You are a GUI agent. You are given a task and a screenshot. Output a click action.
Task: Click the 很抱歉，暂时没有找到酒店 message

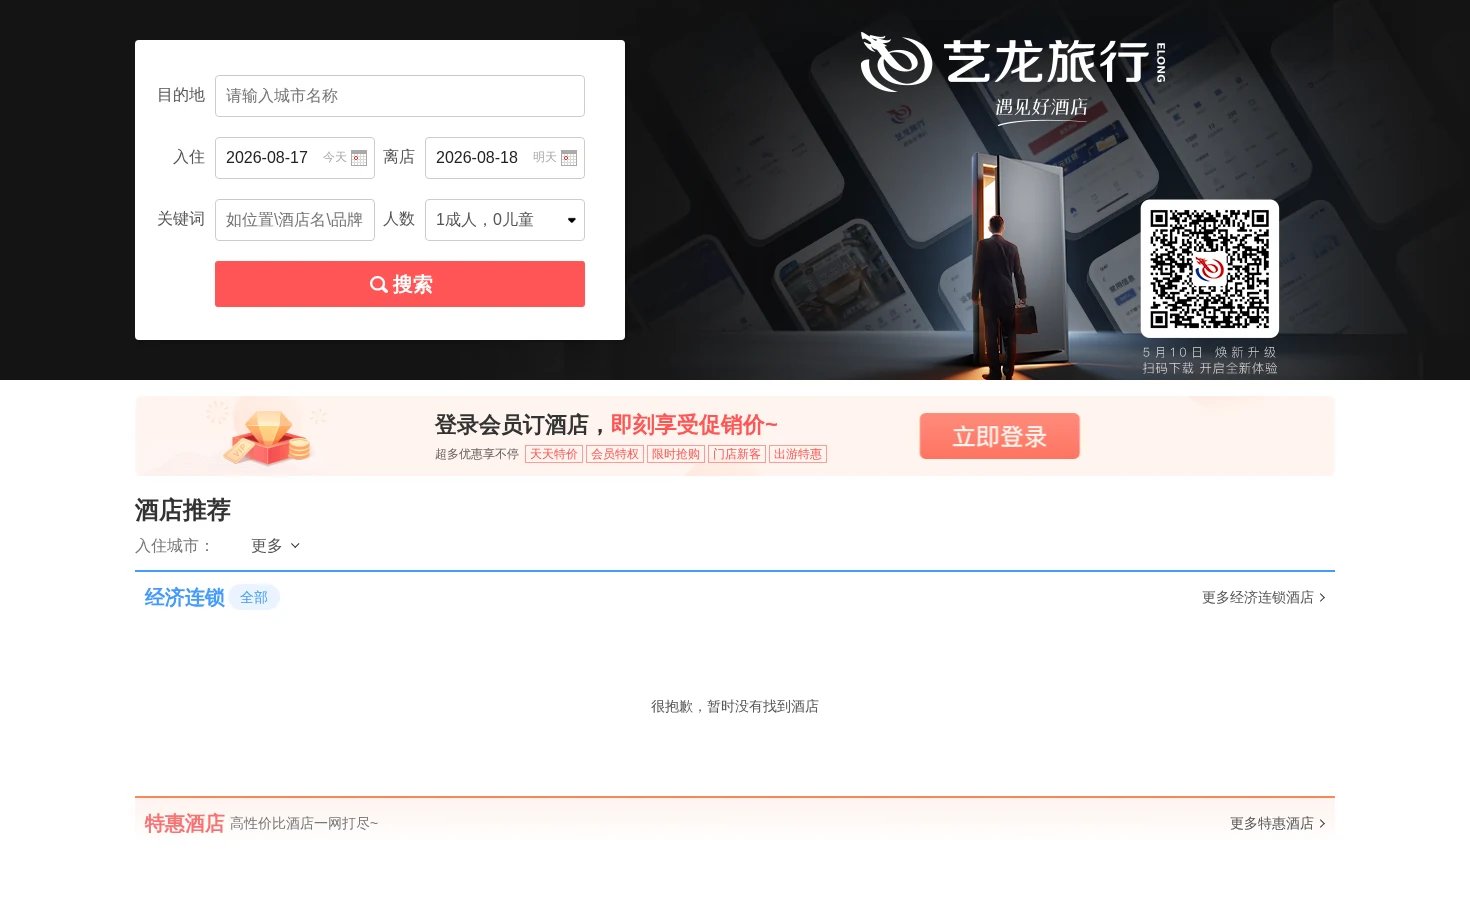click(735, 707)
